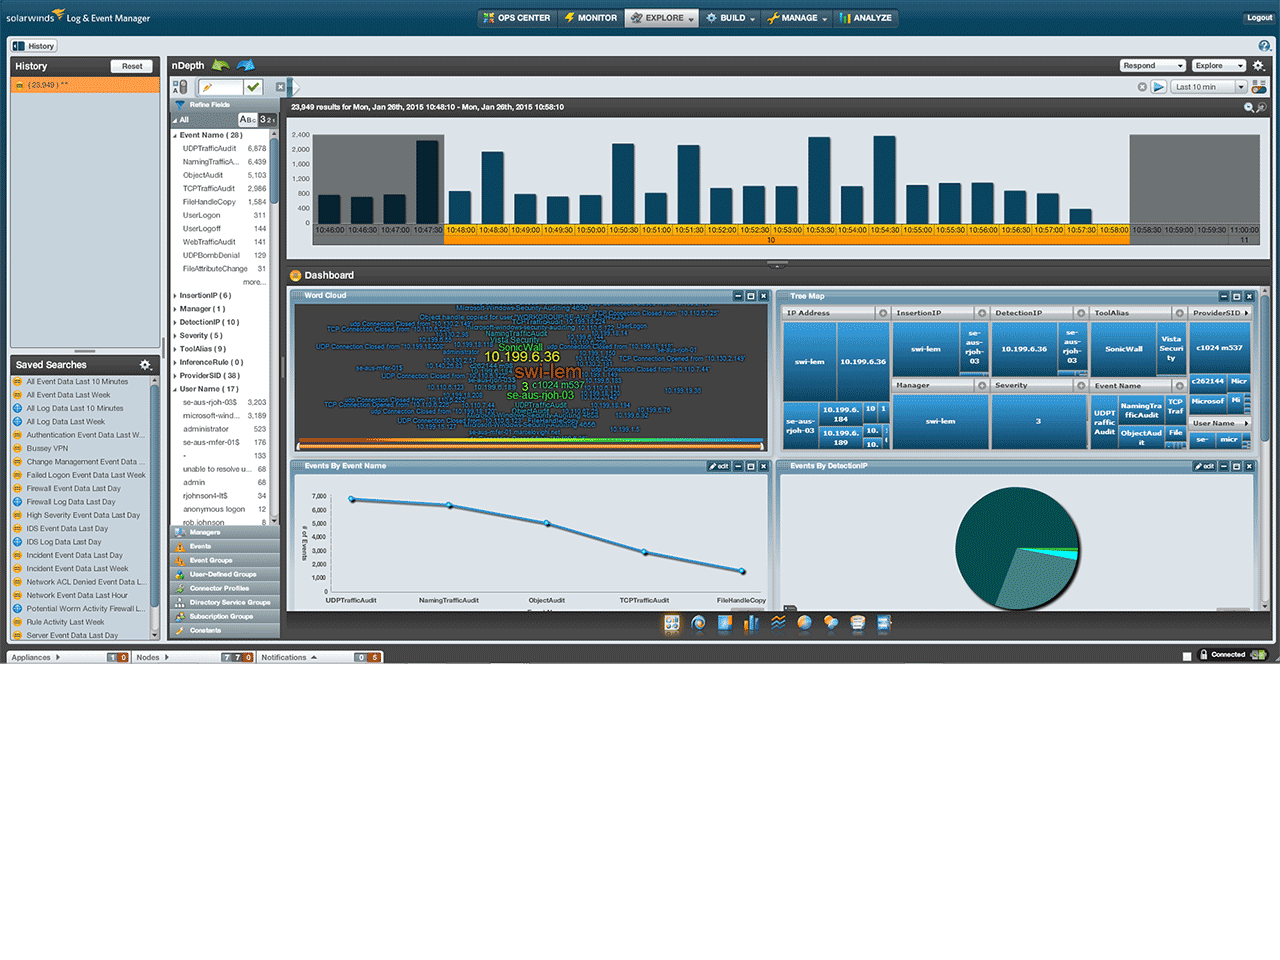The image size is (1280, 960).
Task: Click the help question mark icon
Action: click(1265, 45)
